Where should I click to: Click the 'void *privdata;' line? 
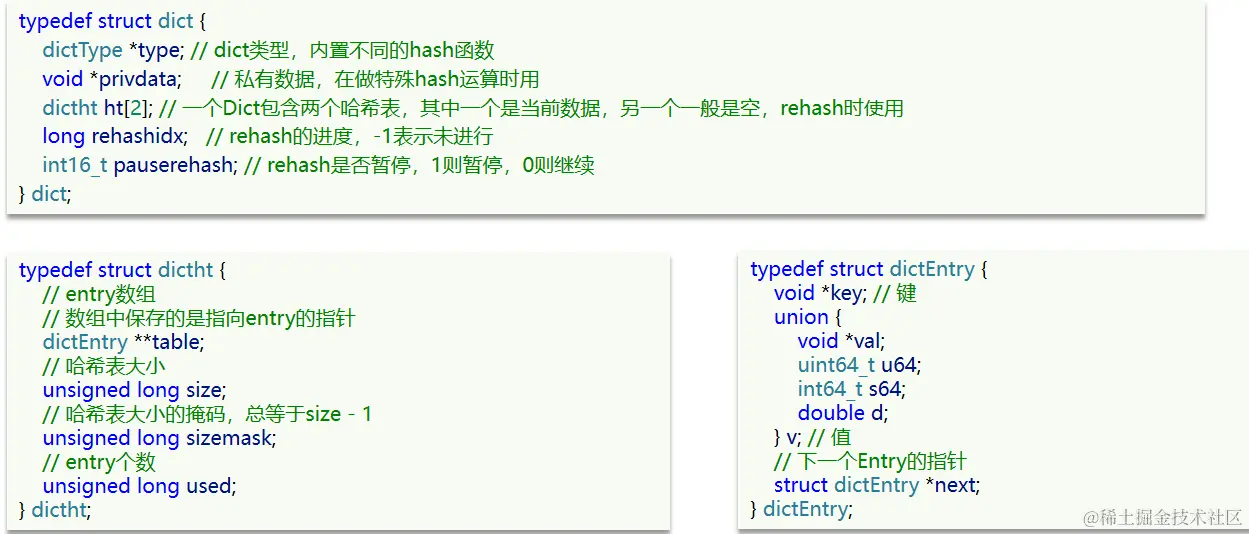(291, 79)
